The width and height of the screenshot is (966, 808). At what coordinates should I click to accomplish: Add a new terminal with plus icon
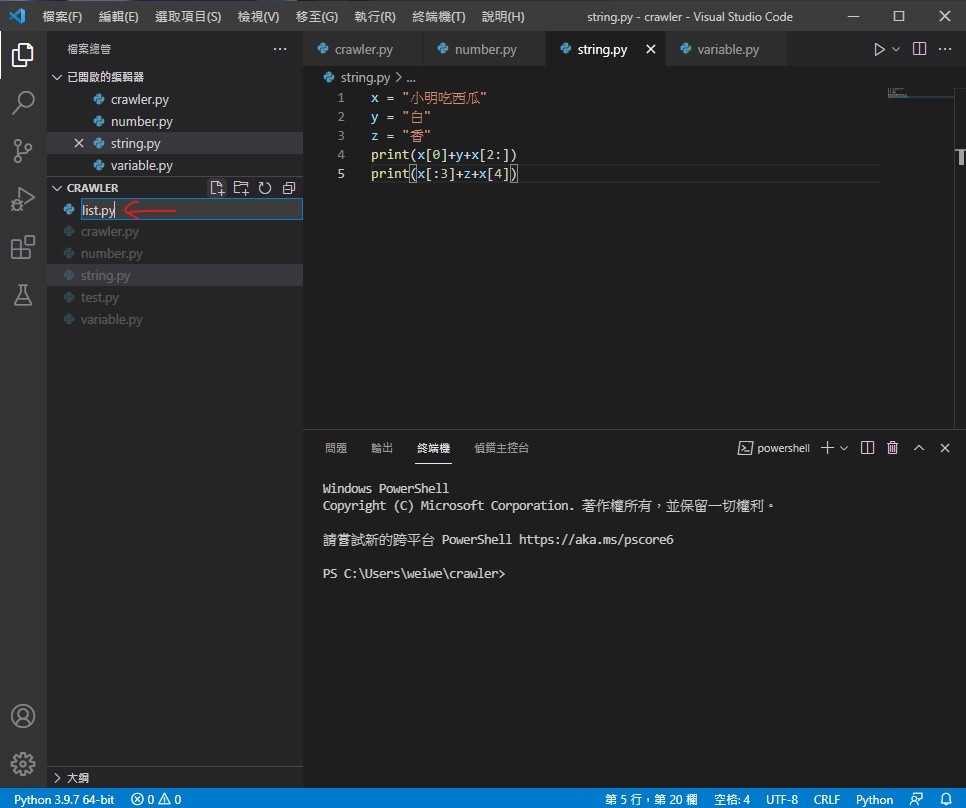pos(827,448)
